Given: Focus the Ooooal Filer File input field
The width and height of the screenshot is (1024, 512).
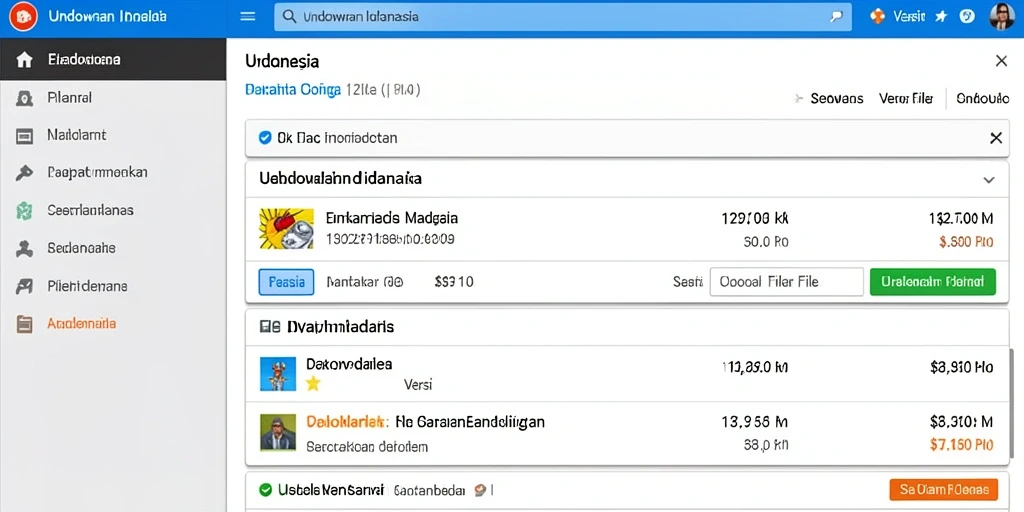Looking at the screenshot, I should (786, 282).
